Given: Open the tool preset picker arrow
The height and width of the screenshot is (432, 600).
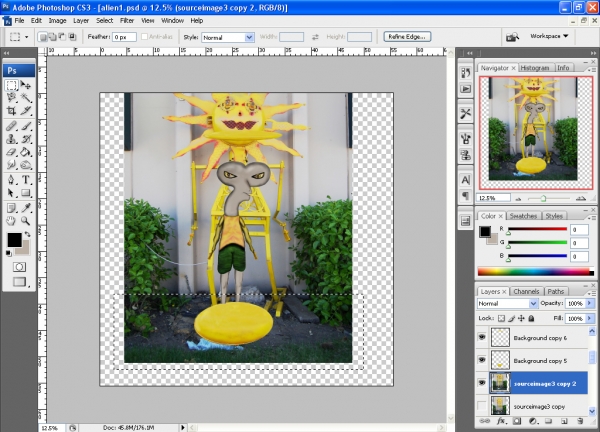Looking at the screenshot, I should 26,37.
